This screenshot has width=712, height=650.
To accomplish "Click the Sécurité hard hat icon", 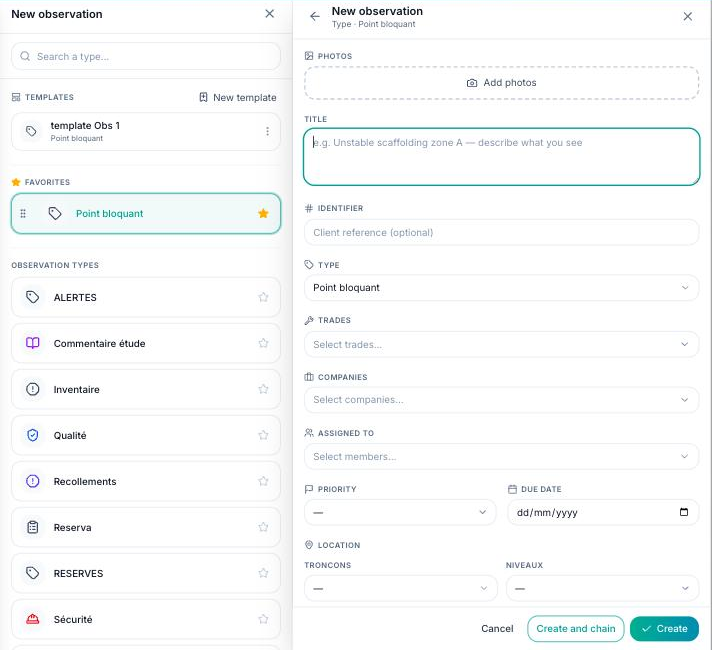I will point(33,619).
